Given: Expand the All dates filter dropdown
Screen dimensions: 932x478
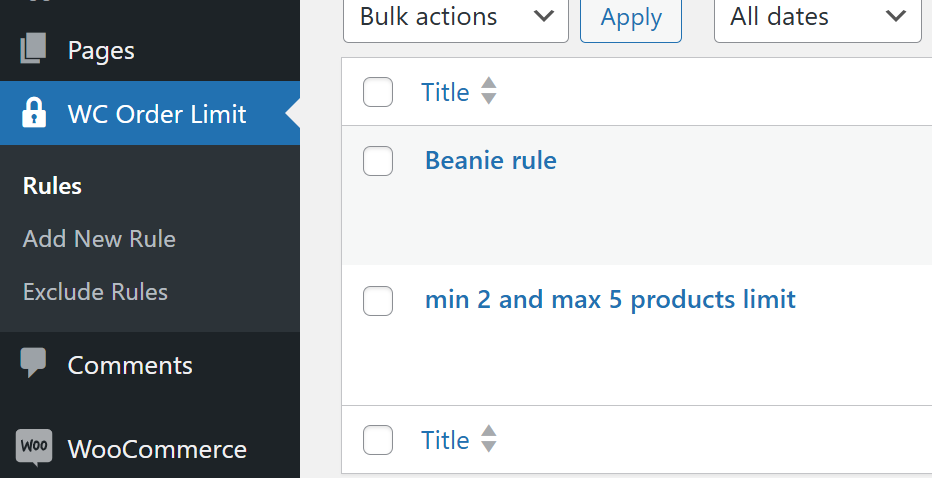Looking at the screenshot, I should click(x=817, y=17).
